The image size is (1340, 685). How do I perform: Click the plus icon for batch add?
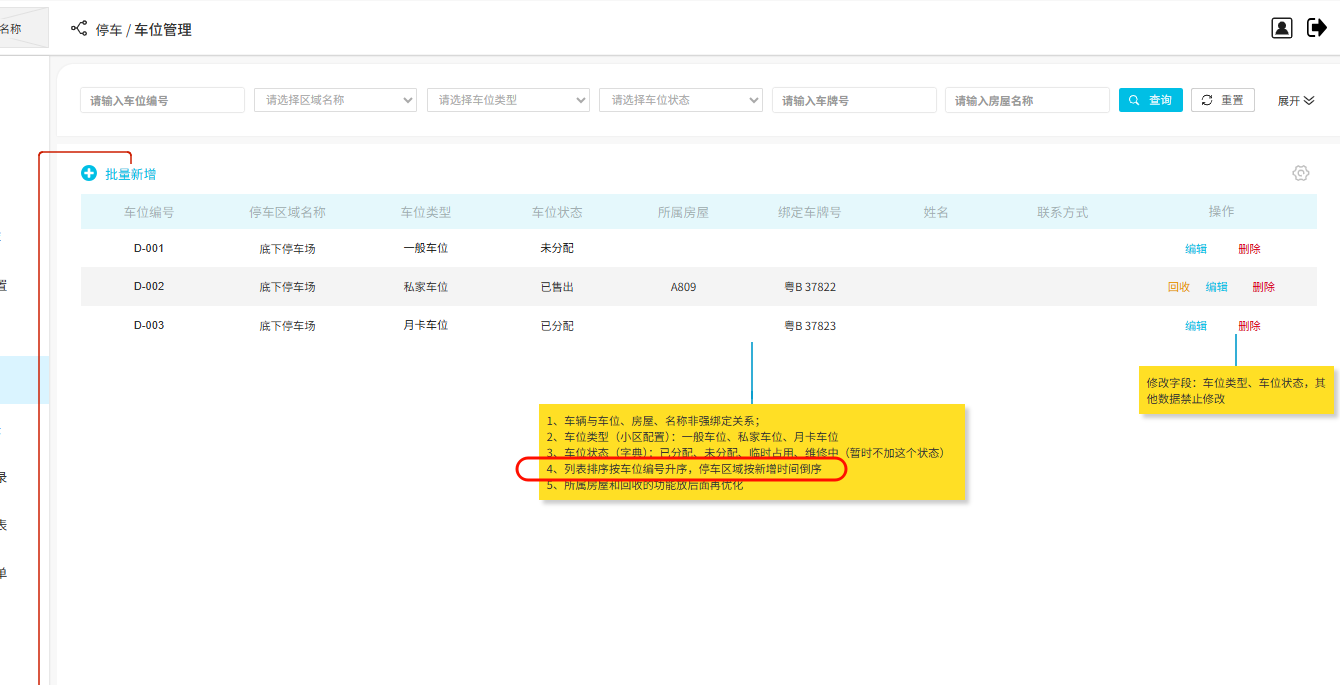click(x=89, y=174)
